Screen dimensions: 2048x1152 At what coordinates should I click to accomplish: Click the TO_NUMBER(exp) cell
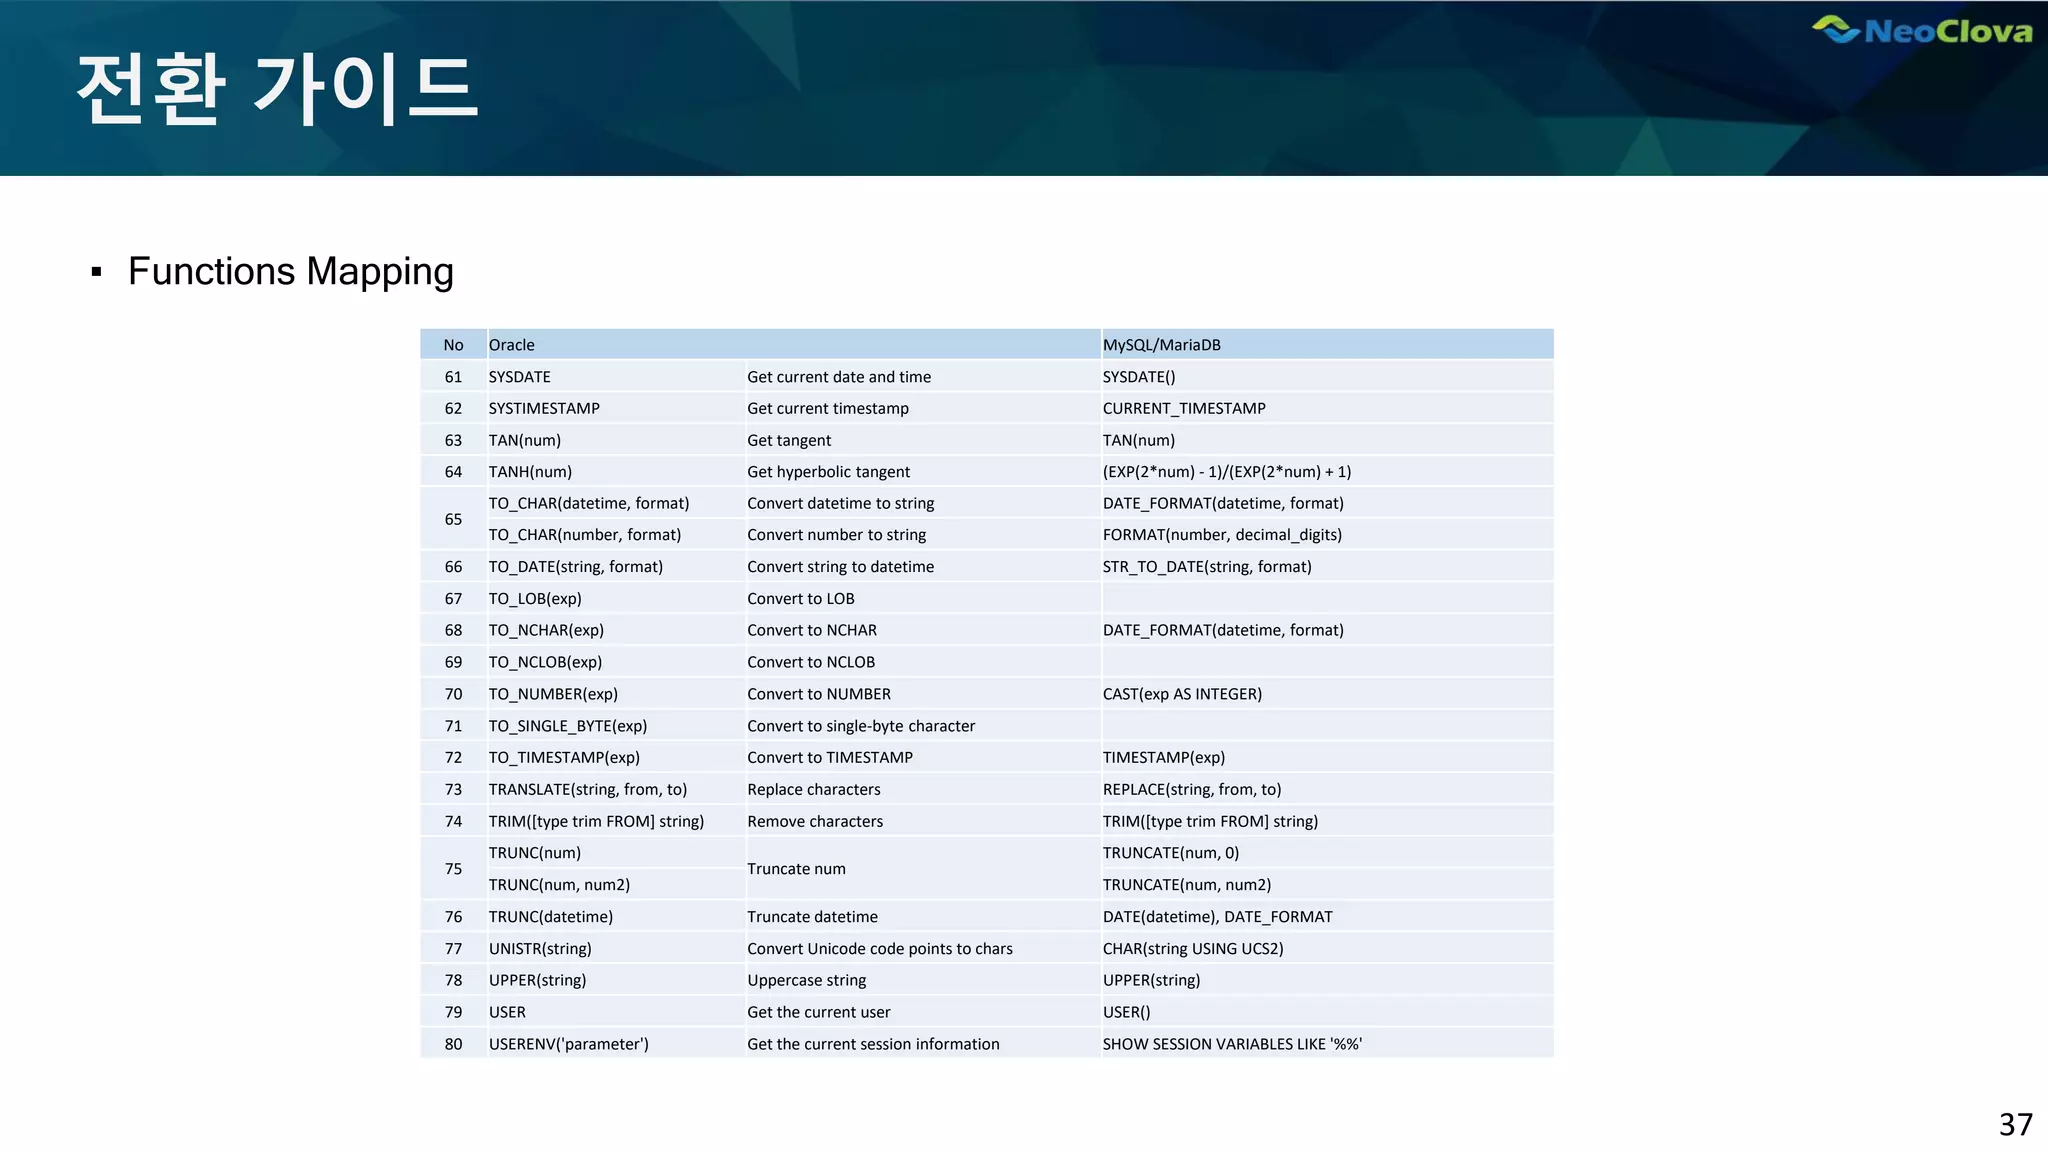553,694
